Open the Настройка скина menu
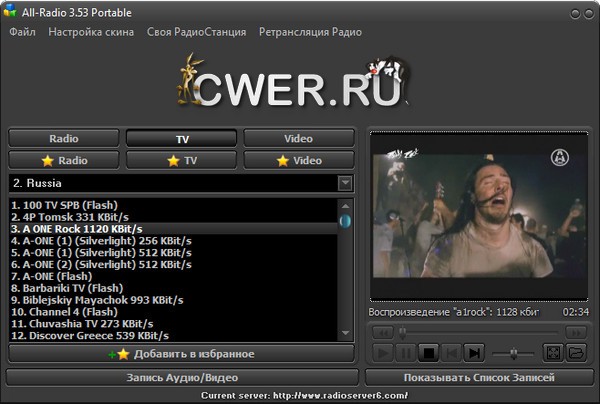This screenshot has height=404, width=600. click(x=91, y=32)
